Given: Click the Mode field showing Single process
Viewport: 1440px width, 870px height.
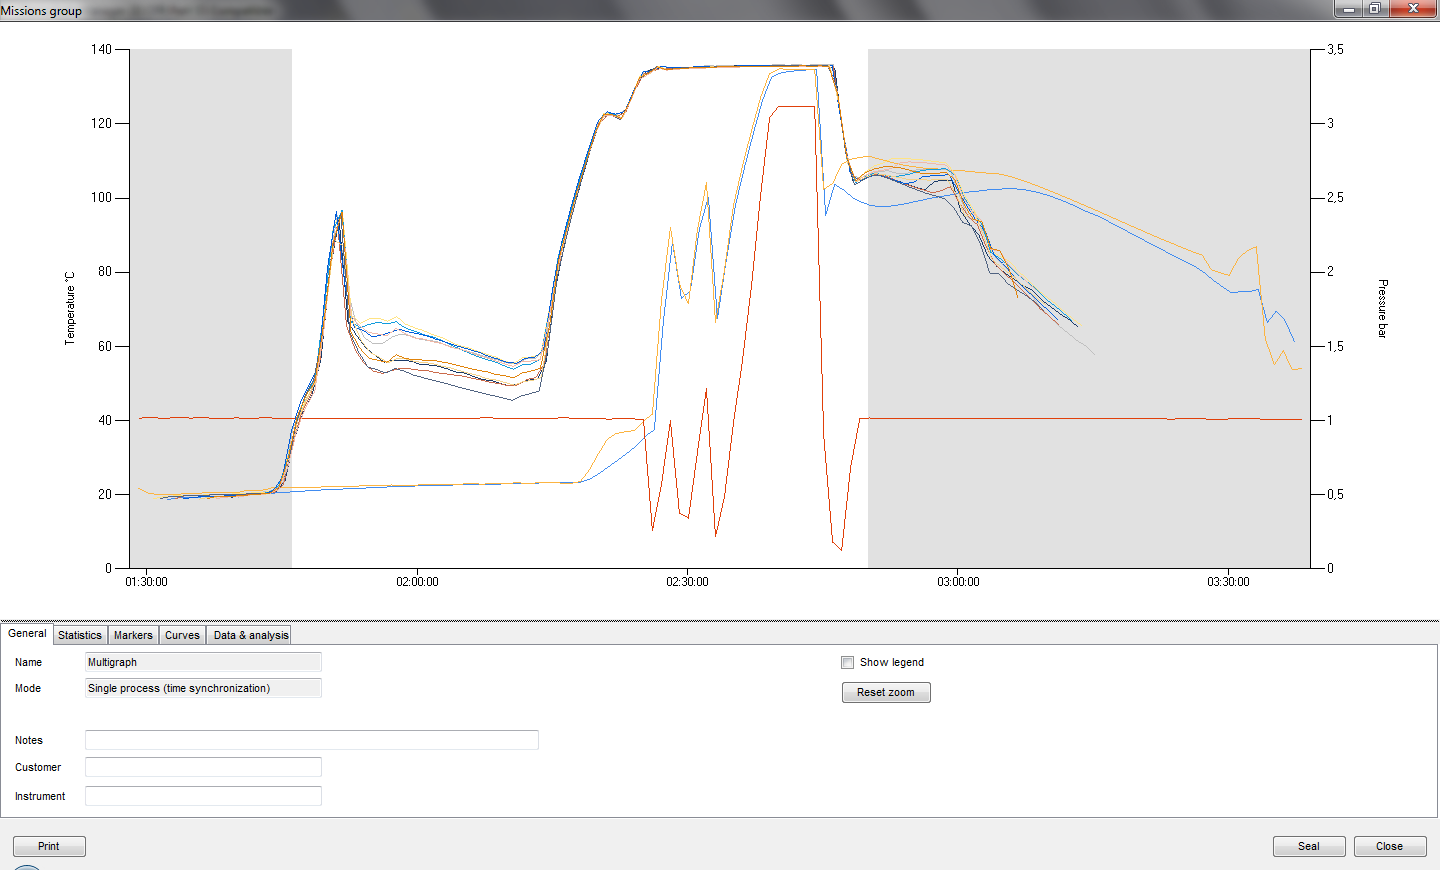Looking at the screenshot, I should (203, 688).
